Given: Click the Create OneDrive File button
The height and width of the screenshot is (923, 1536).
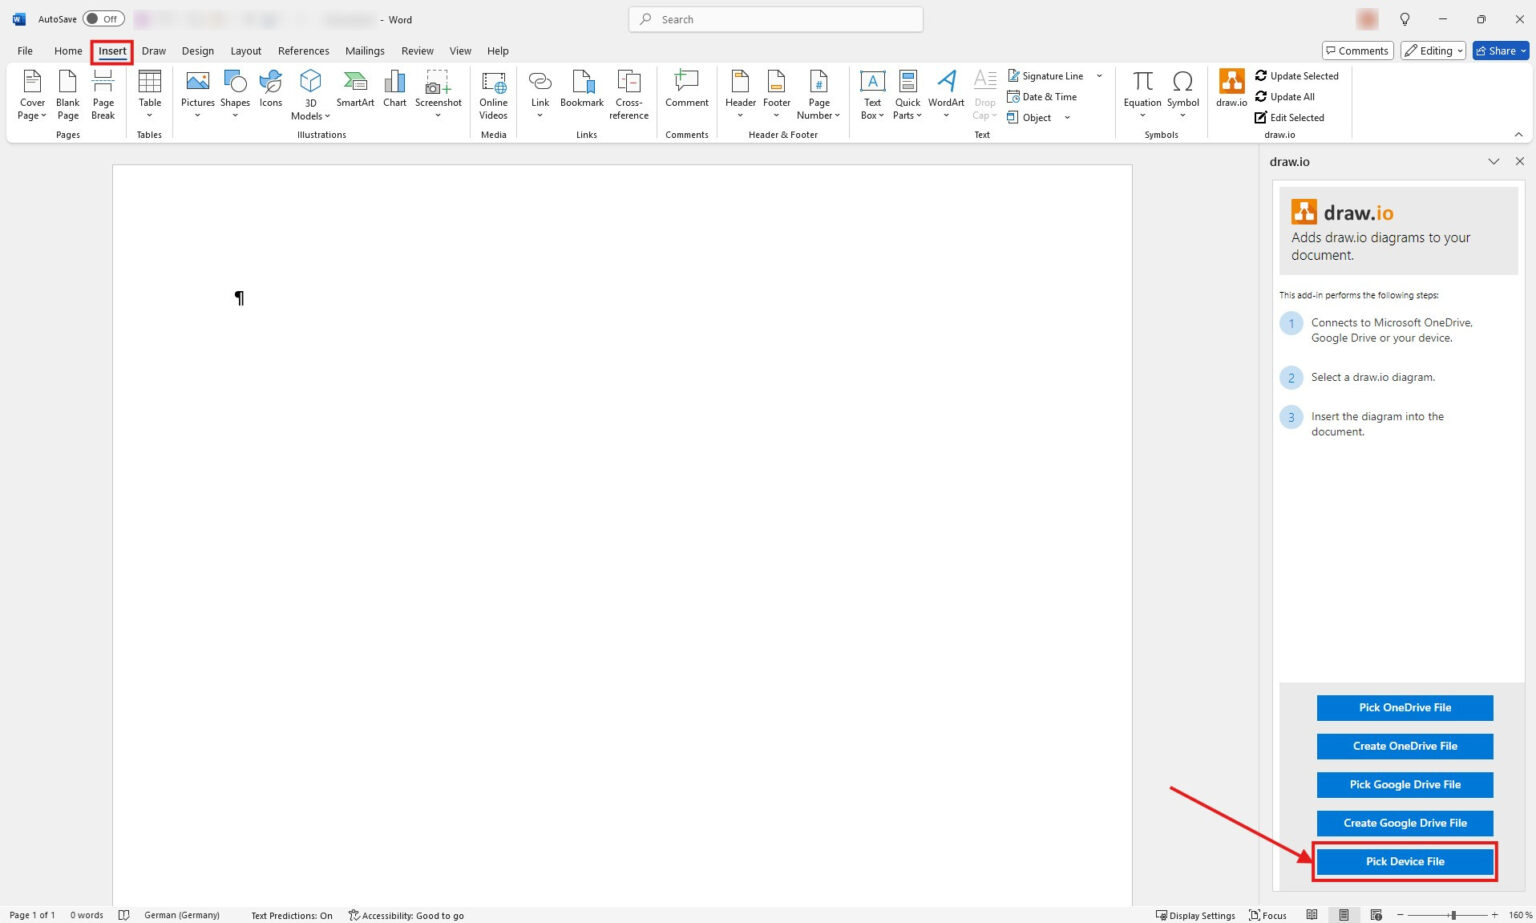Looking at the screenshot, I should click(1405, 745).
